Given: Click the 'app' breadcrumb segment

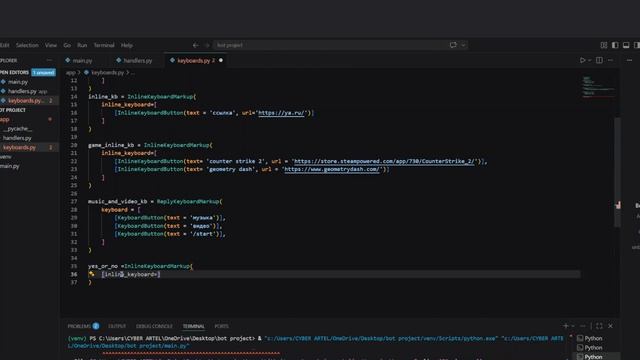Looking at the screenshot, I should 71,73.
